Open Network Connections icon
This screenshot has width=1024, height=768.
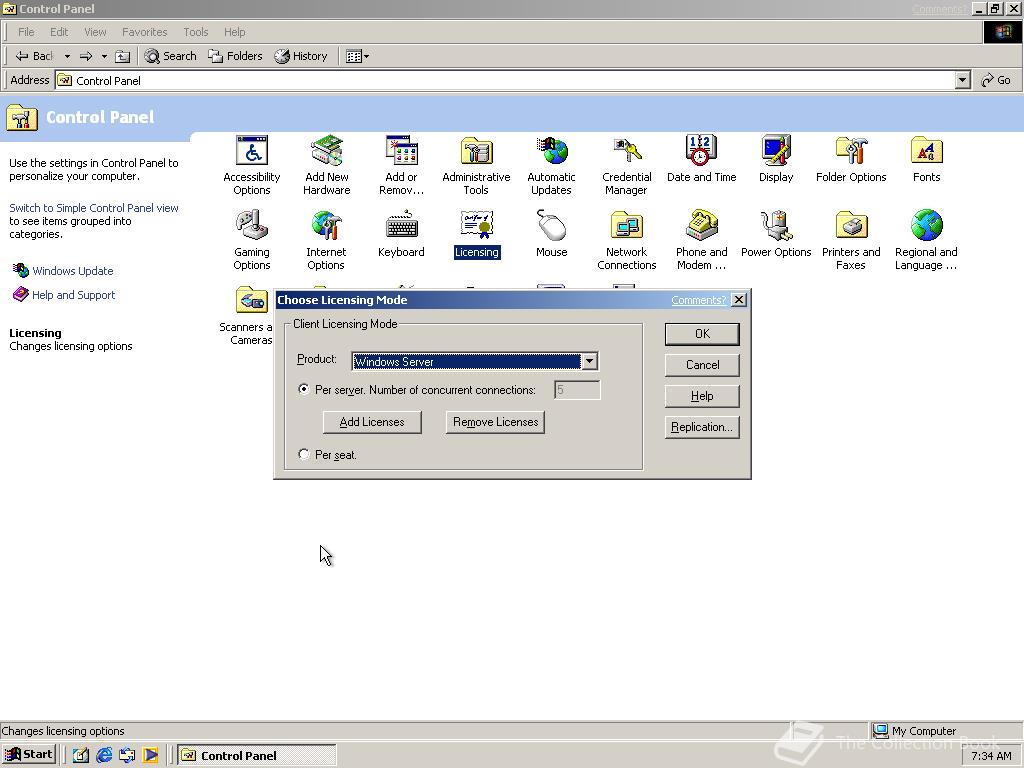point(626,240)
